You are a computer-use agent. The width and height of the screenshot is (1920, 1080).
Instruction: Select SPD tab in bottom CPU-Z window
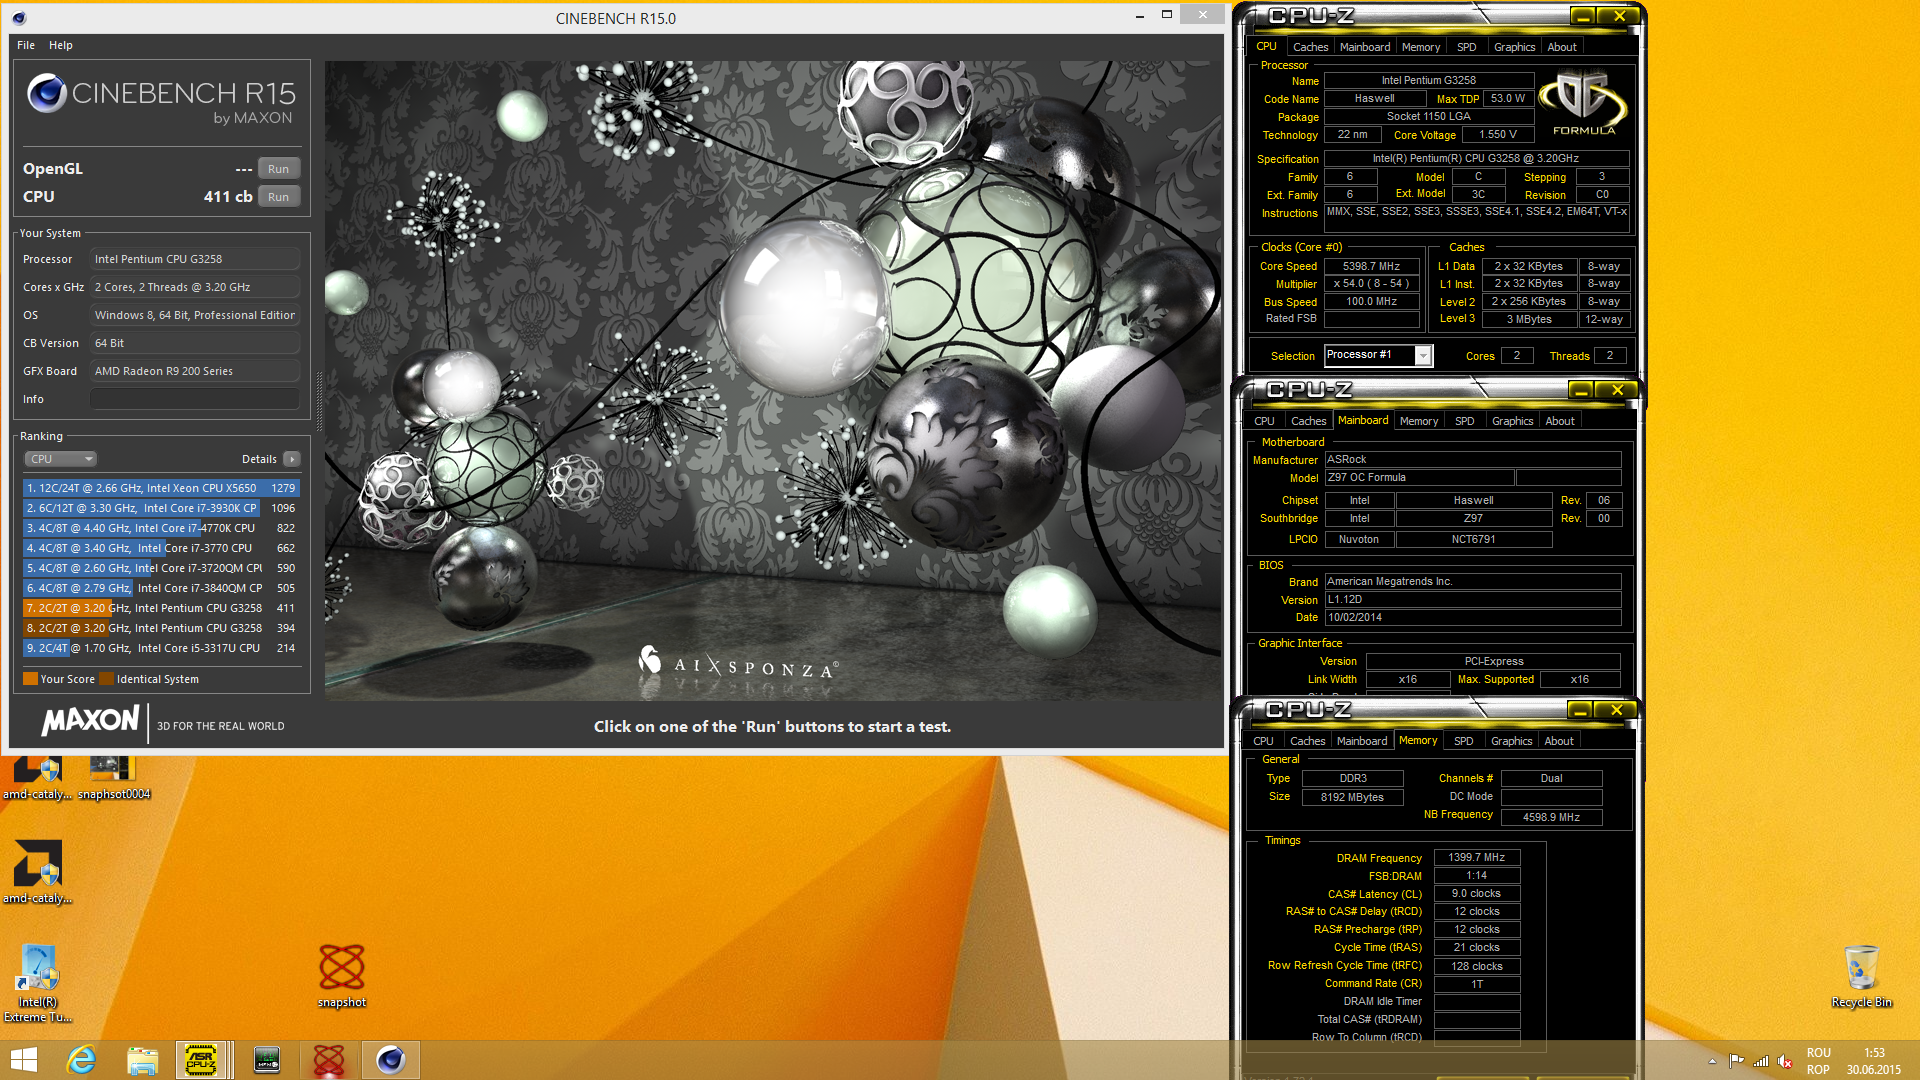pos(1463,741)
